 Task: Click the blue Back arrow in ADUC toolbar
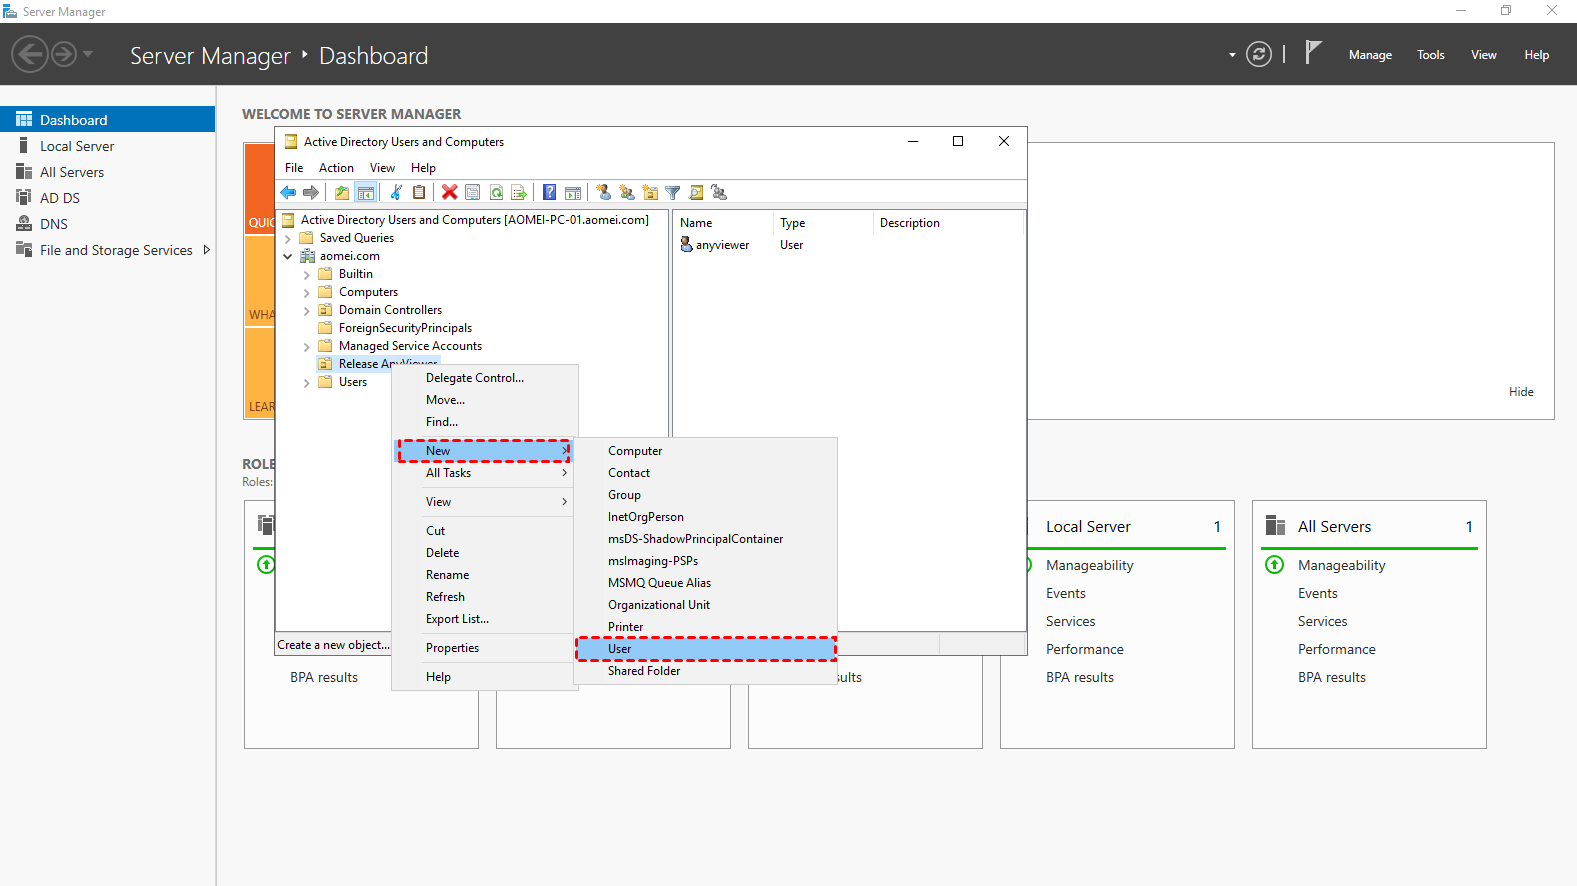pyautogui.click(x=288, y=193)
